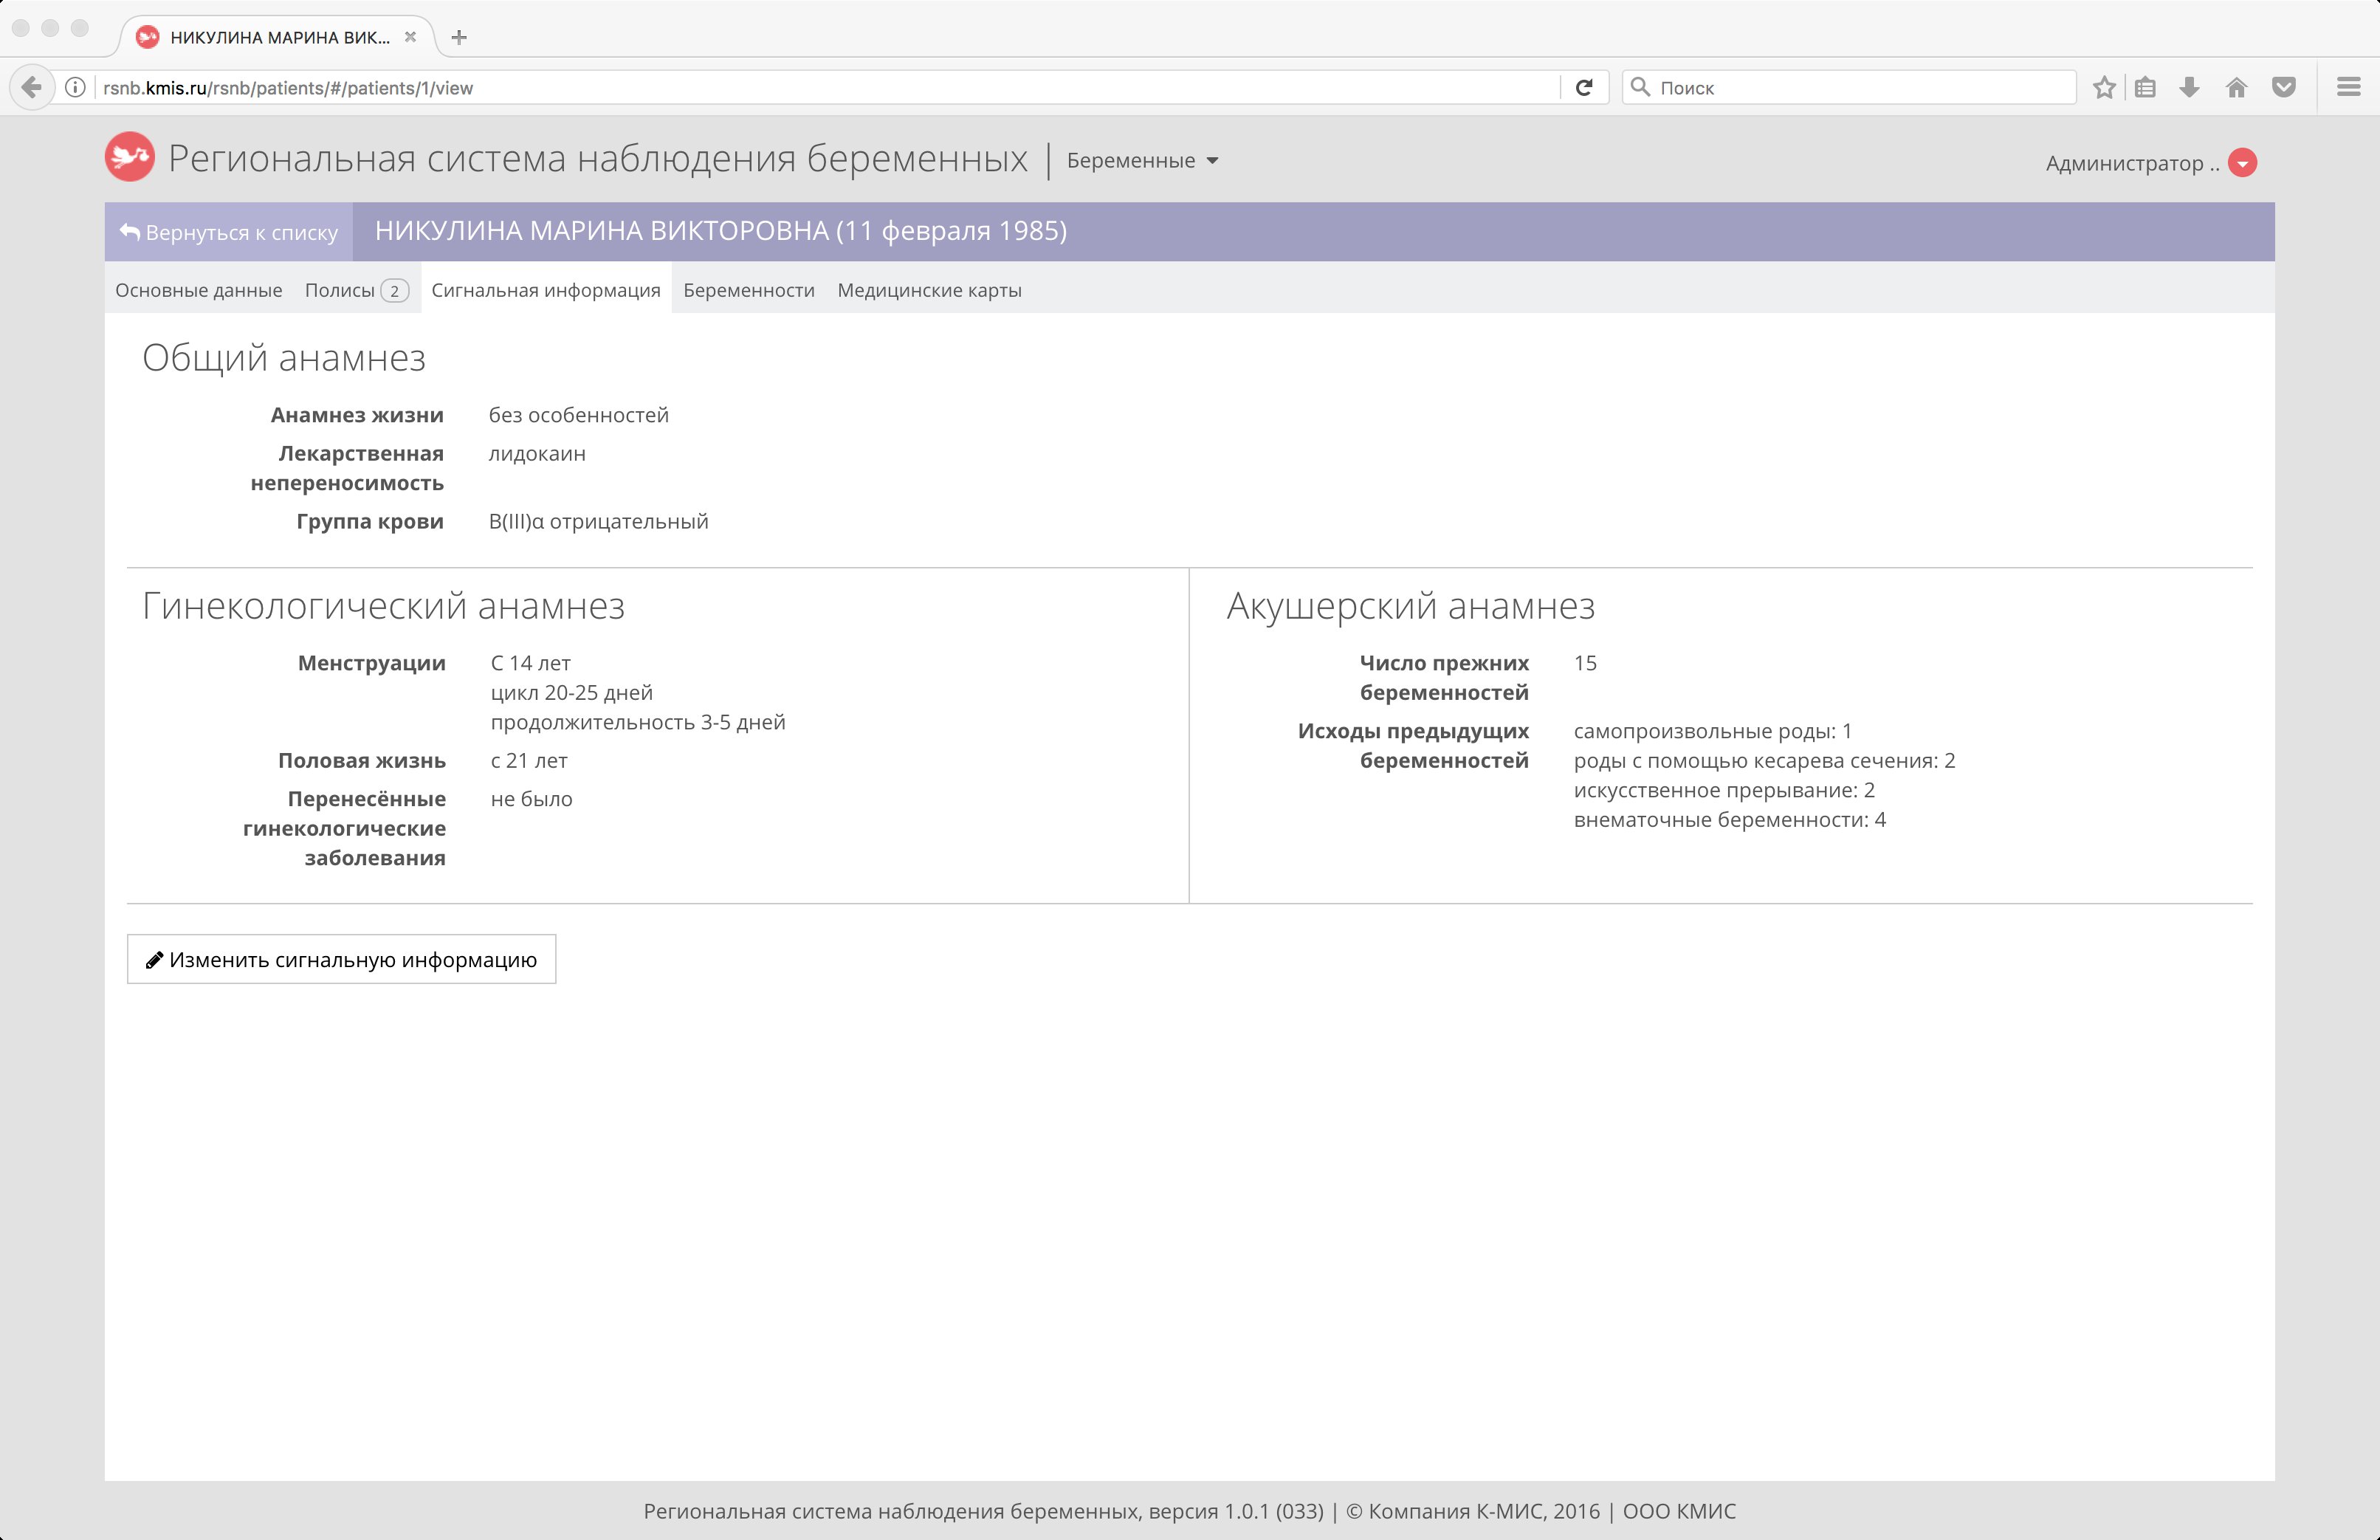Click the text 'цикл 20-25 дней'
Image resolution: width=2380 pixels, height=1540 pixels.
[571, 693]
